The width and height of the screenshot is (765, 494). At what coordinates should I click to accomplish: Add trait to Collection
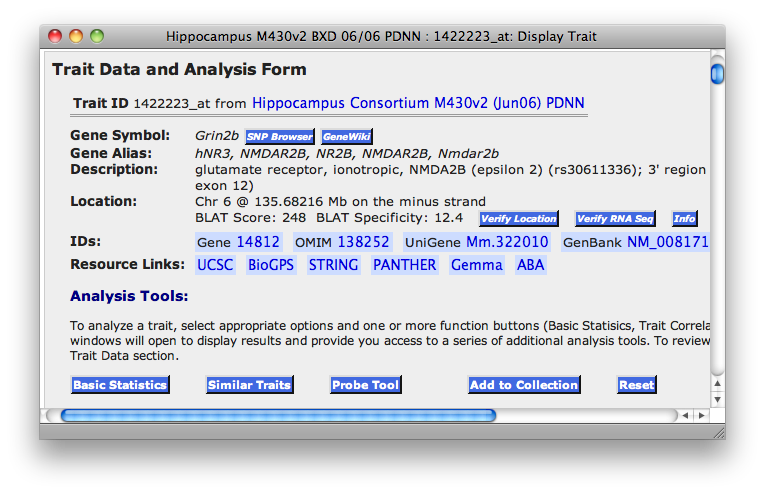coord(524,385)
